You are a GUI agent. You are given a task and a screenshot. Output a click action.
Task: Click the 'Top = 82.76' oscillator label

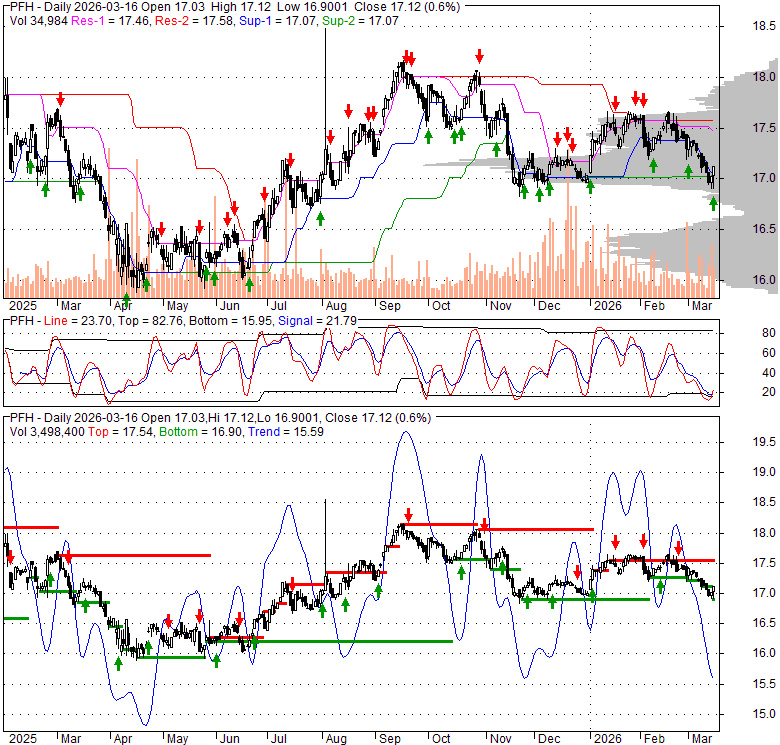coord(149,321)
